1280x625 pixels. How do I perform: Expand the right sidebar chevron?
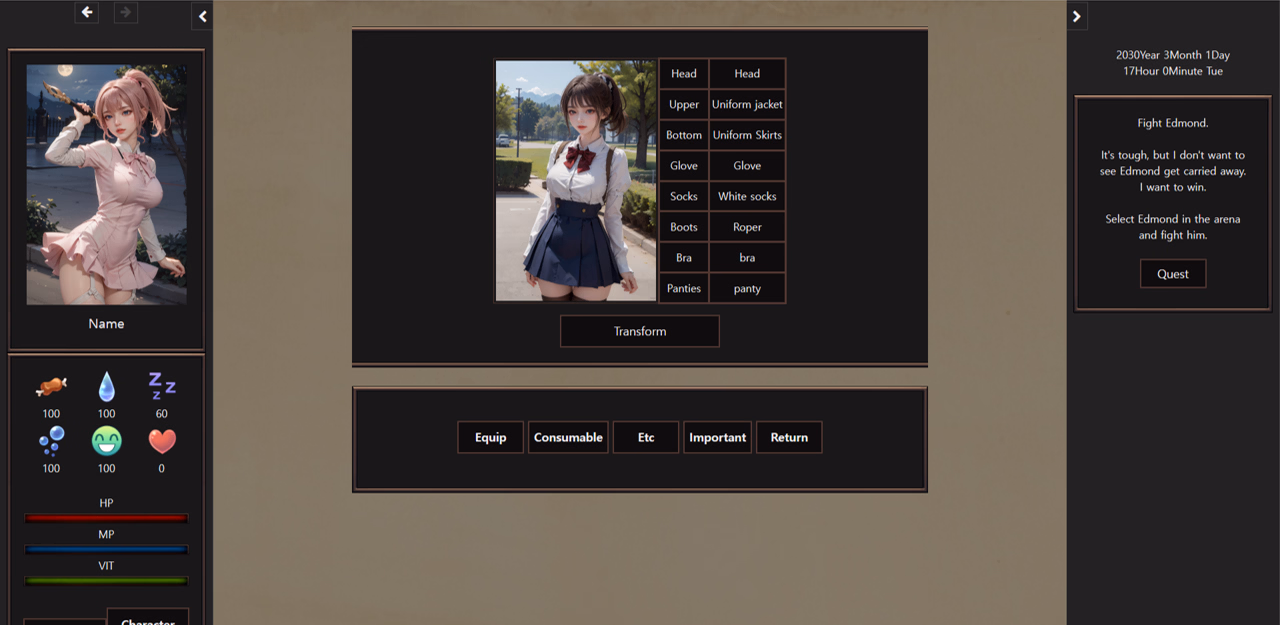point(1076,16)
